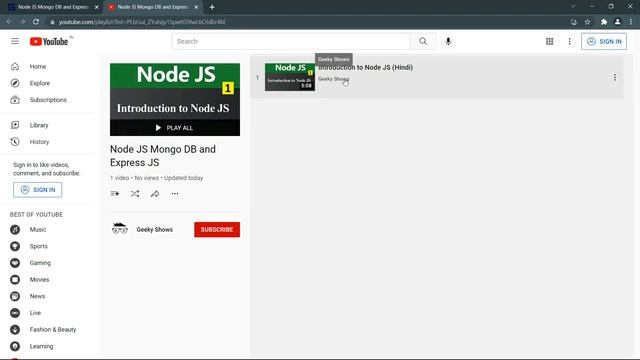Open Library in sidebar

39,125
